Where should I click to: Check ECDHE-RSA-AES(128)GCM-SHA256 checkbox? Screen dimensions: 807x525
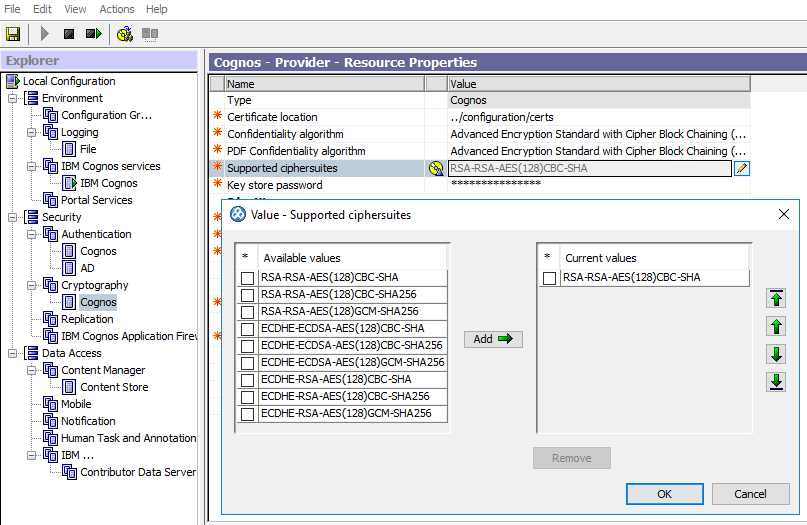(x=248, y=414)
